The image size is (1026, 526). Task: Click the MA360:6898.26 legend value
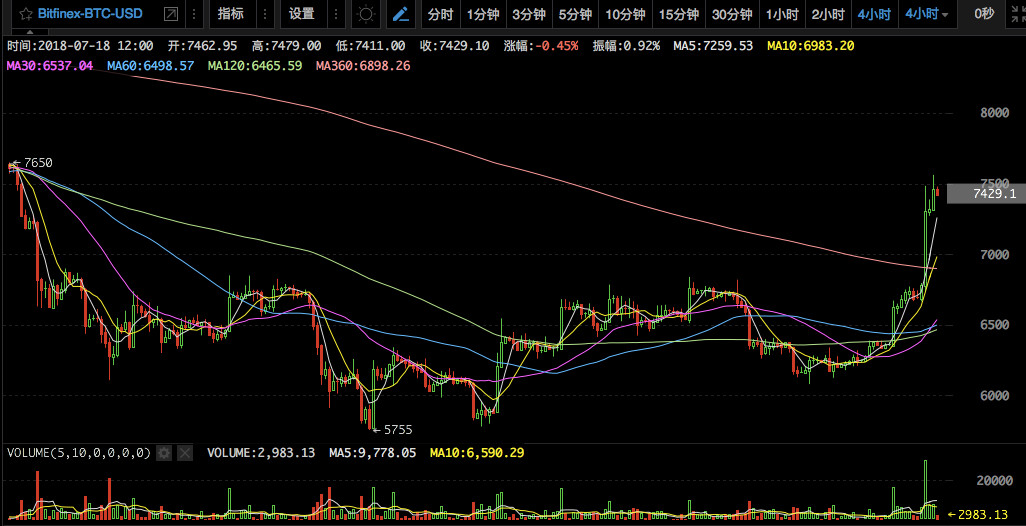click(x=363, y=65)
